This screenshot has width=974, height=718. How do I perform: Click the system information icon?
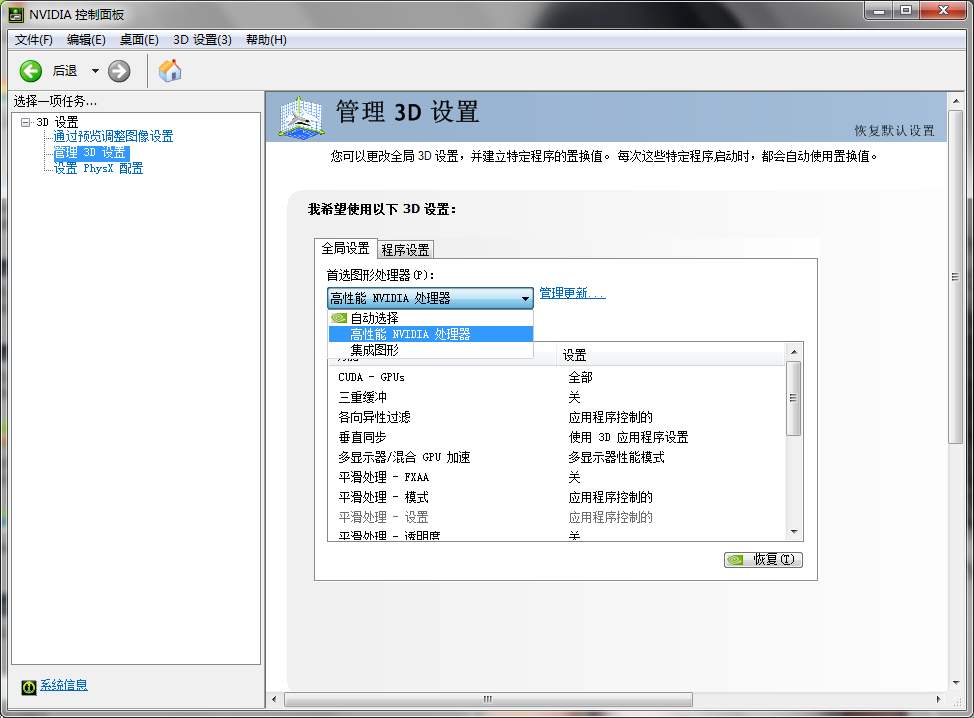pyautogui.click(x=29, y=686)
